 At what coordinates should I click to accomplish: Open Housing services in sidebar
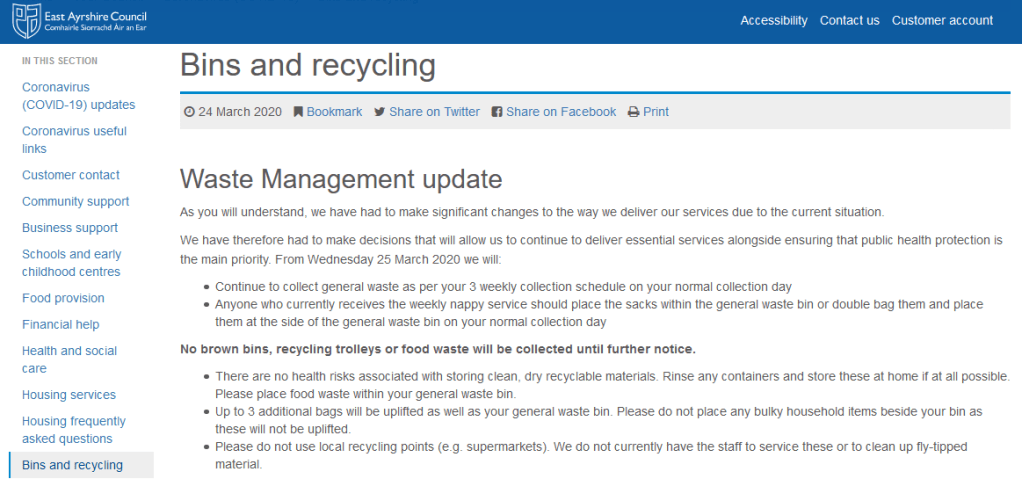[69, 395]
